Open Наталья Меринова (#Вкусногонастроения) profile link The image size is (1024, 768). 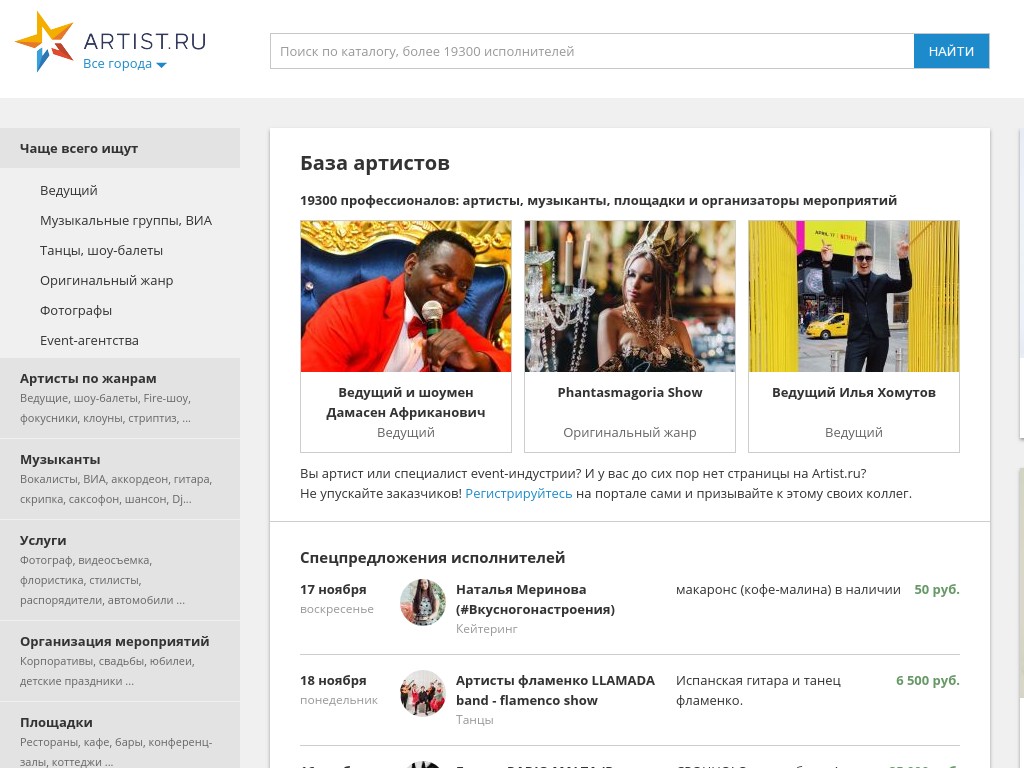[536, 600]
